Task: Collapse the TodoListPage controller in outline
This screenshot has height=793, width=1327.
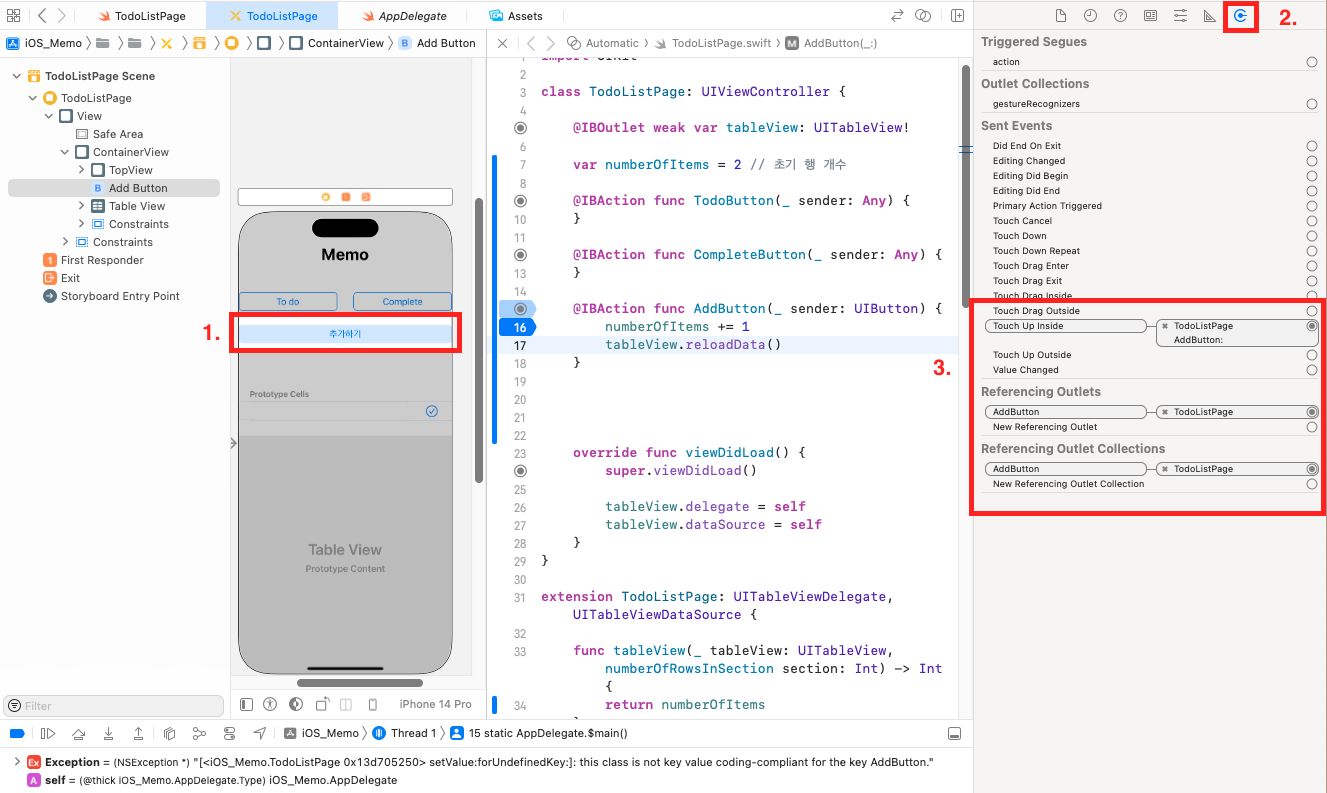Action: tap(33, 98)
